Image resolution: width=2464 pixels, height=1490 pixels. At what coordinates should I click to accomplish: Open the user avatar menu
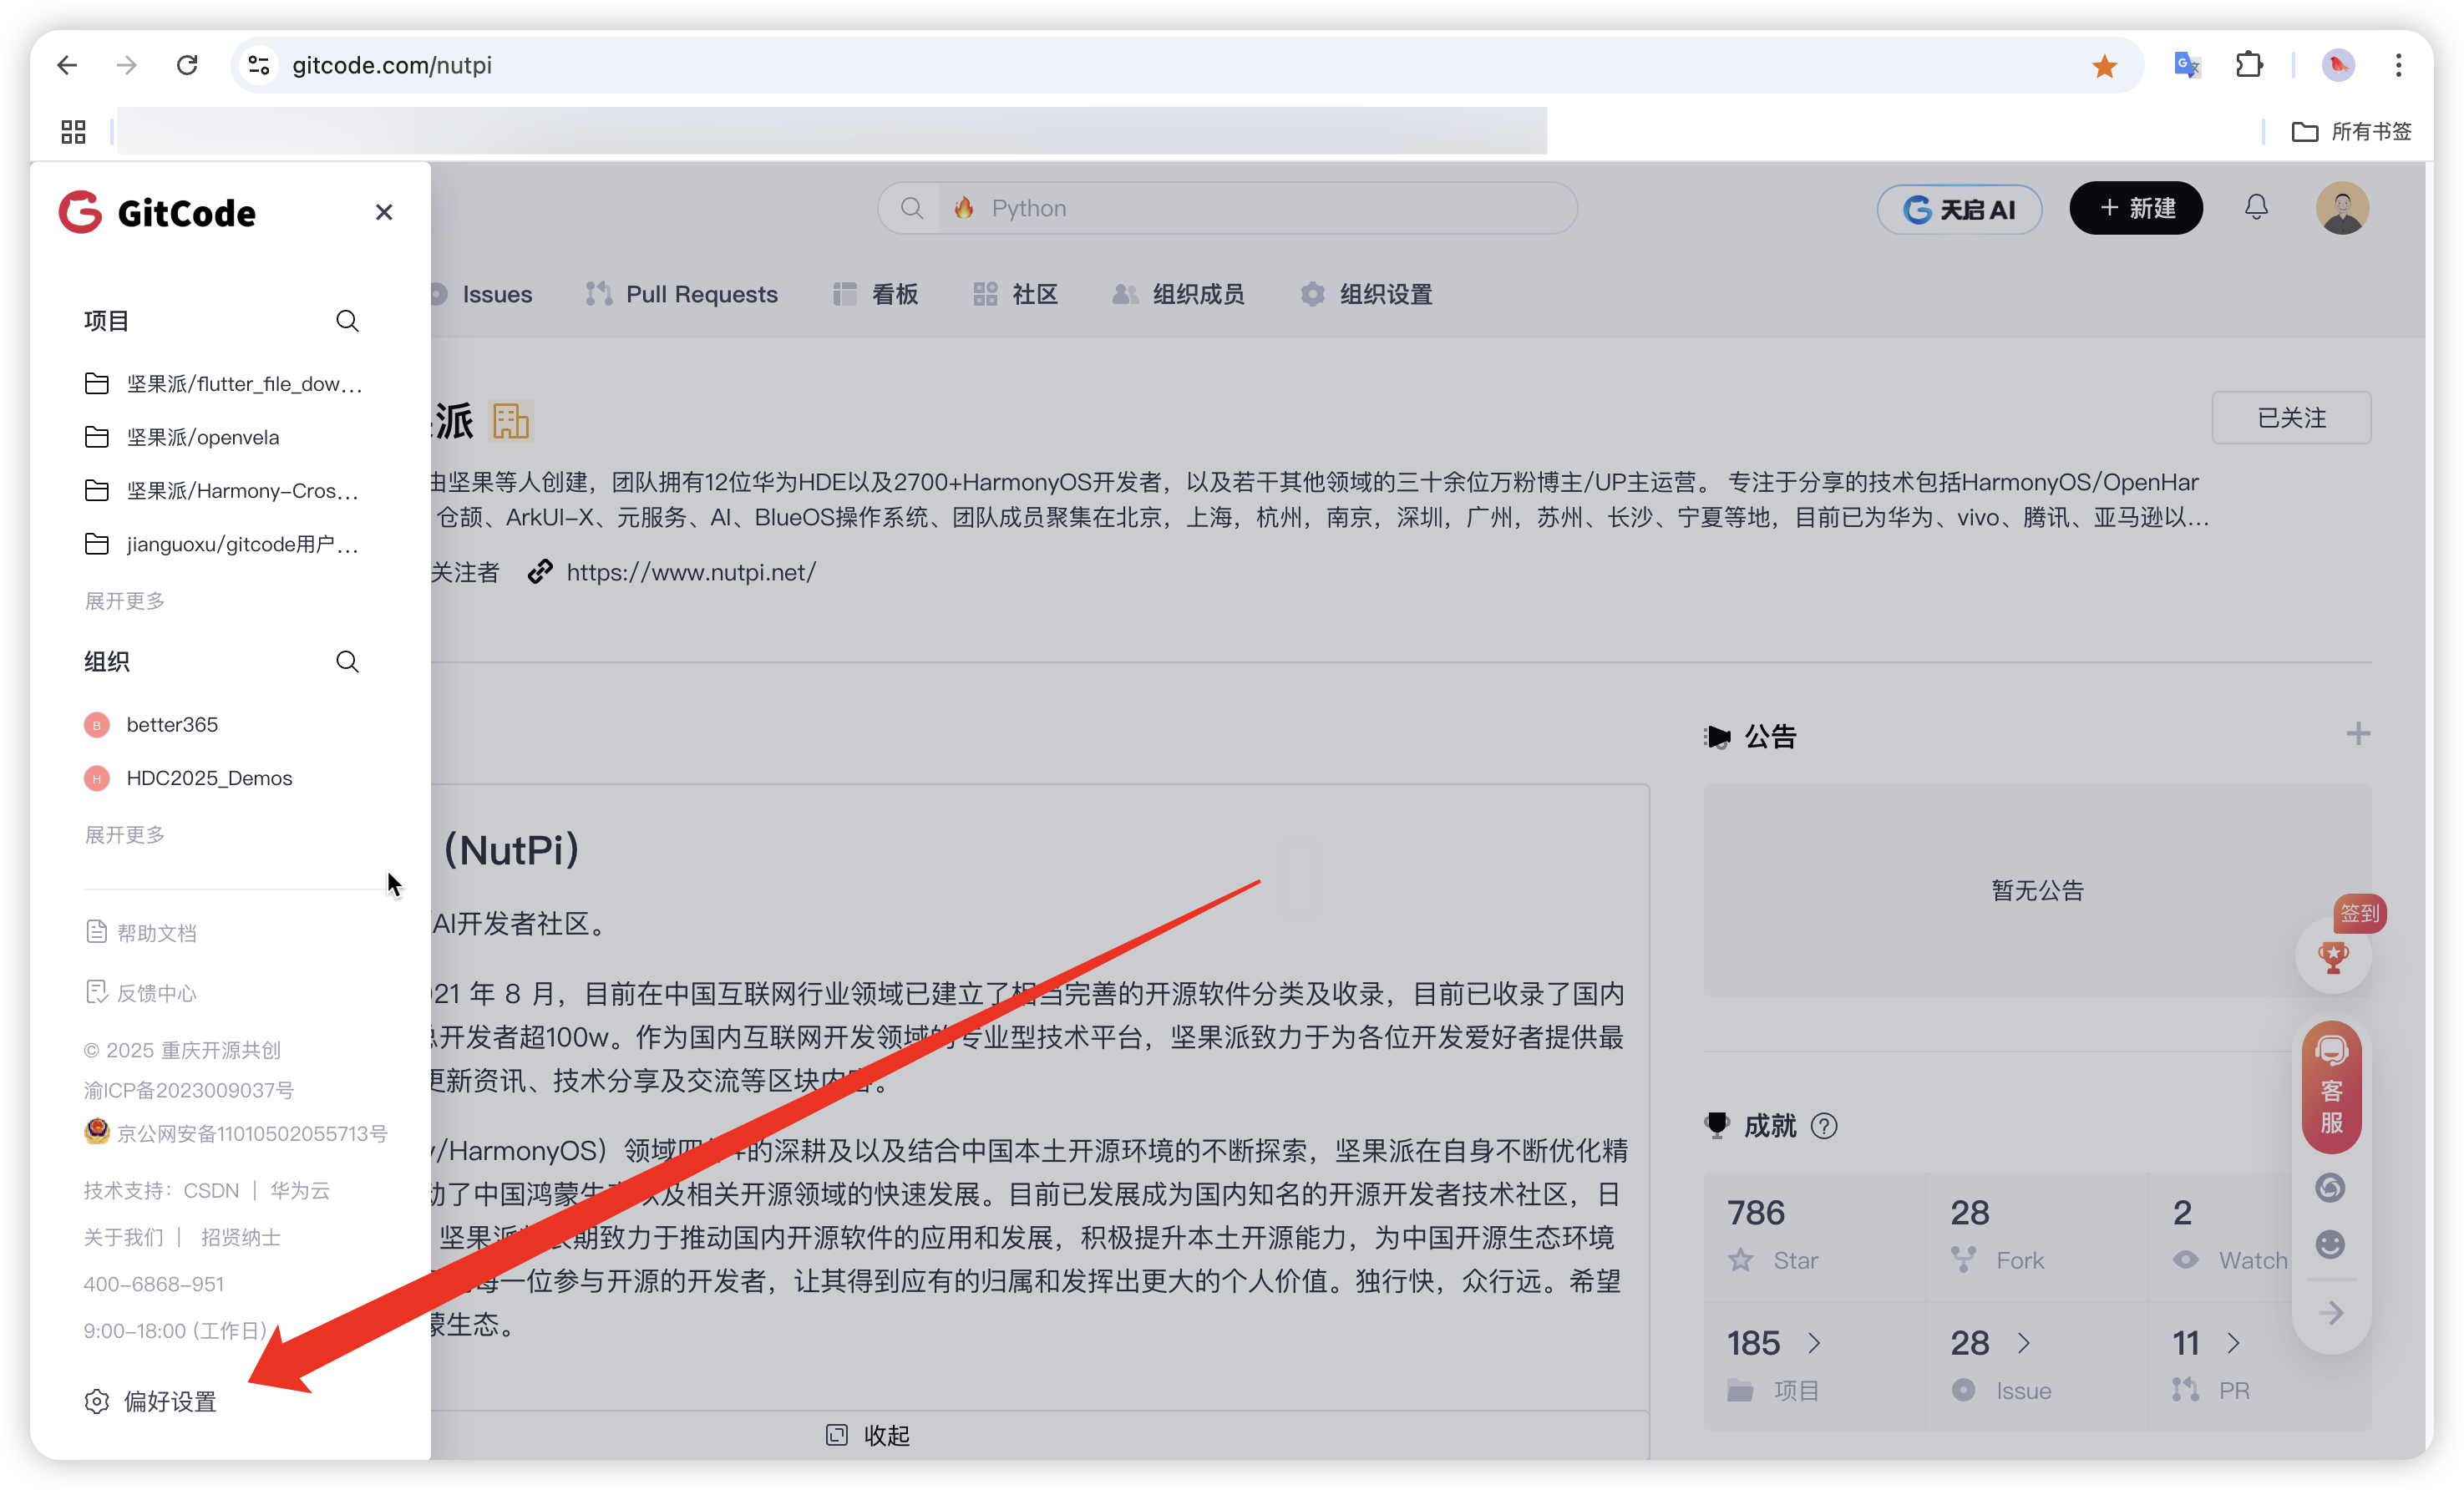coord(2342,208)
